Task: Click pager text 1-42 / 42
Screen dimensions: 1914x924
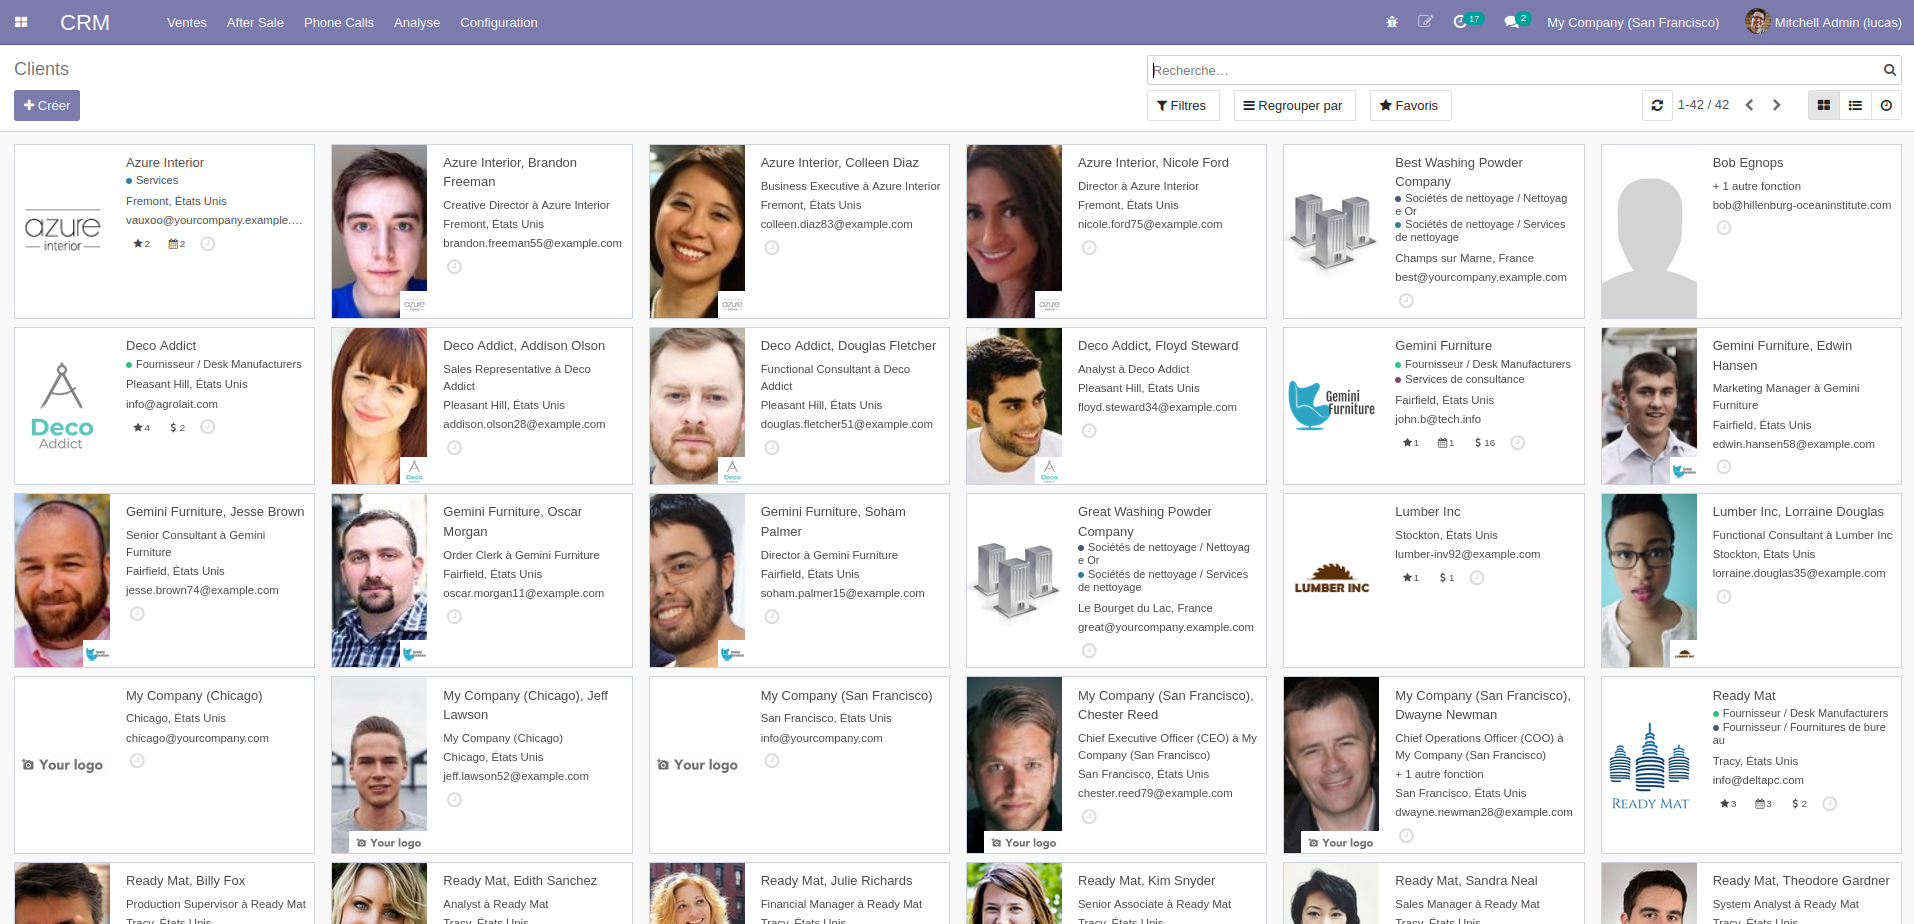Action: tap(1703, 105)
